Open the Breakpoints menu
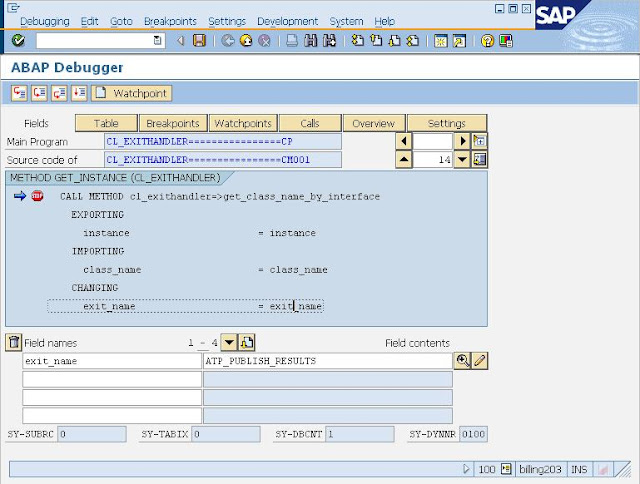 tap(170, 21)
